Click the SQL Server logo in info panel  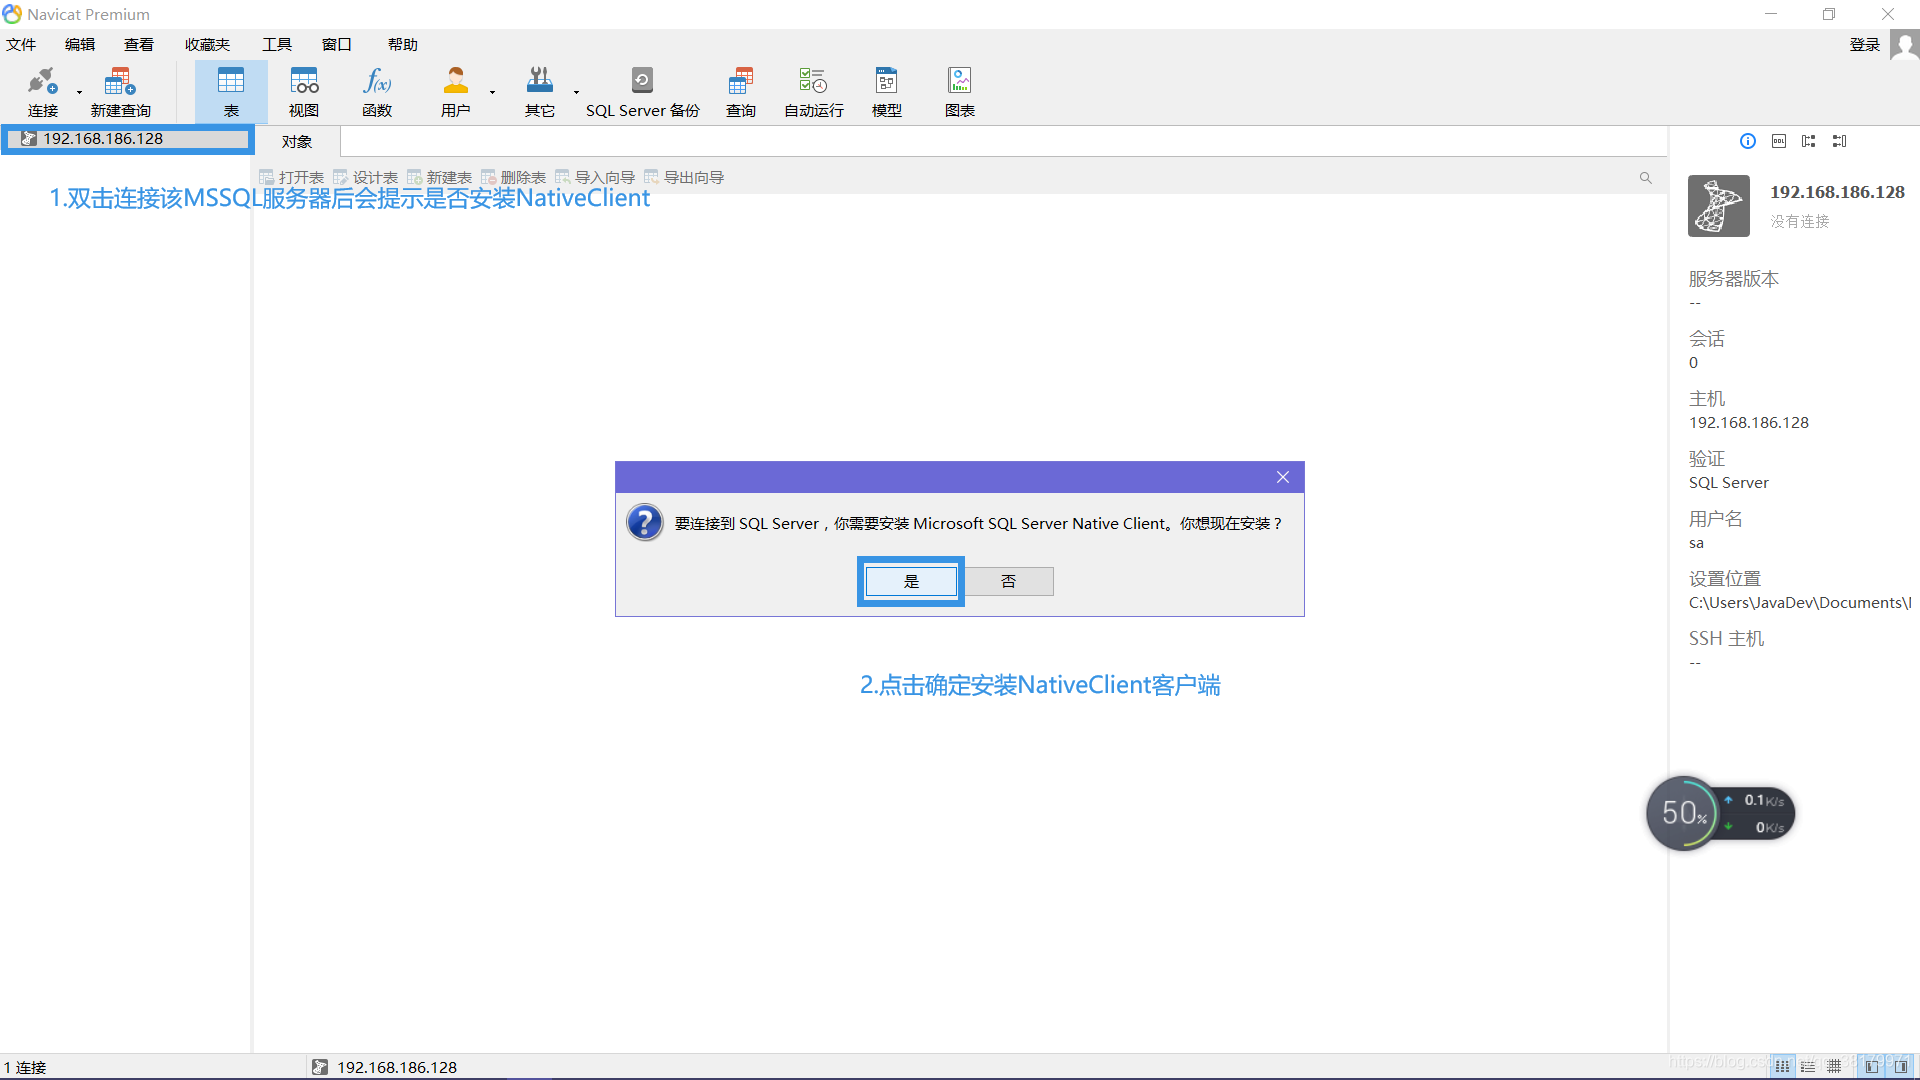[x=1719, y=206]
